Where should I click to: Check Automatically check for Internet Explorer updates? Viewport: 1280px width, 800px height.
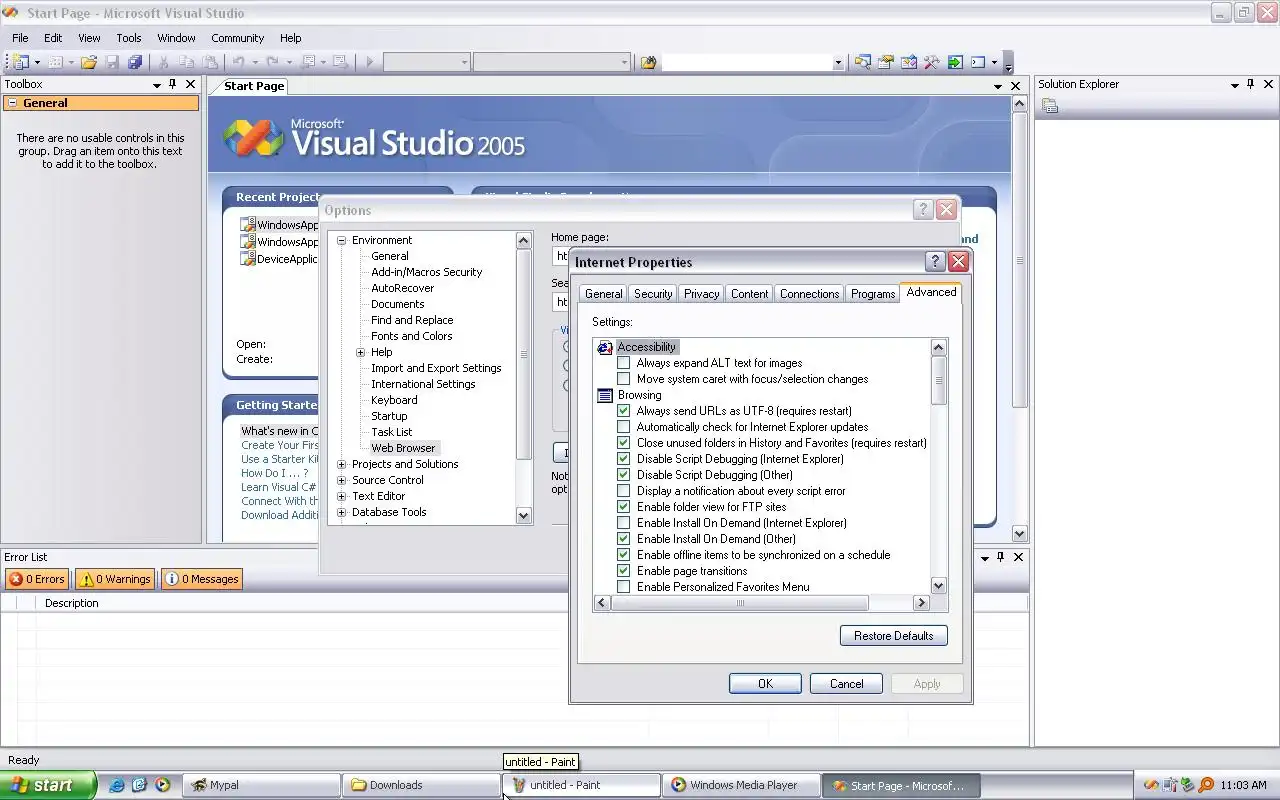624,427
